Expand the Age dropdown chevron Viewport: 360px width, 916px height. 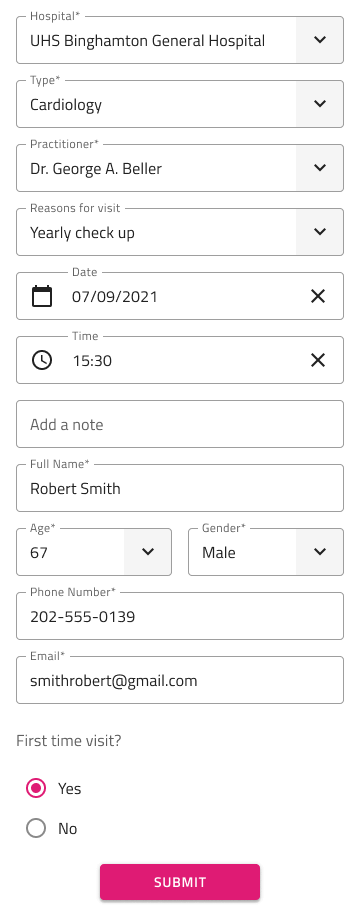click(x=148, y=551)
